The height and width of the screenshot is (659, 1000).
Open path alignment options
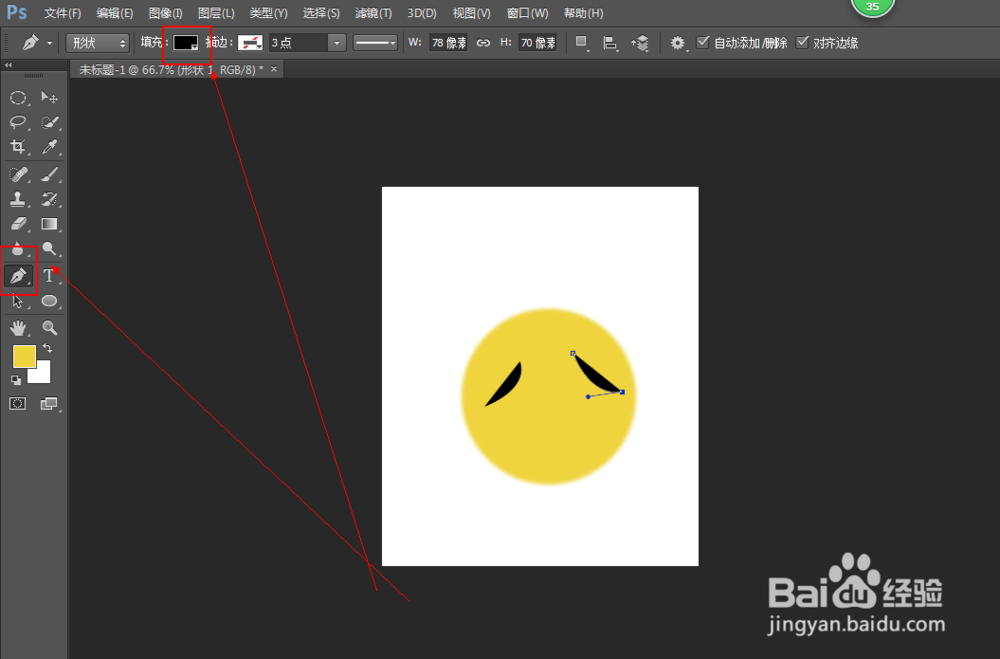point(610,43)
